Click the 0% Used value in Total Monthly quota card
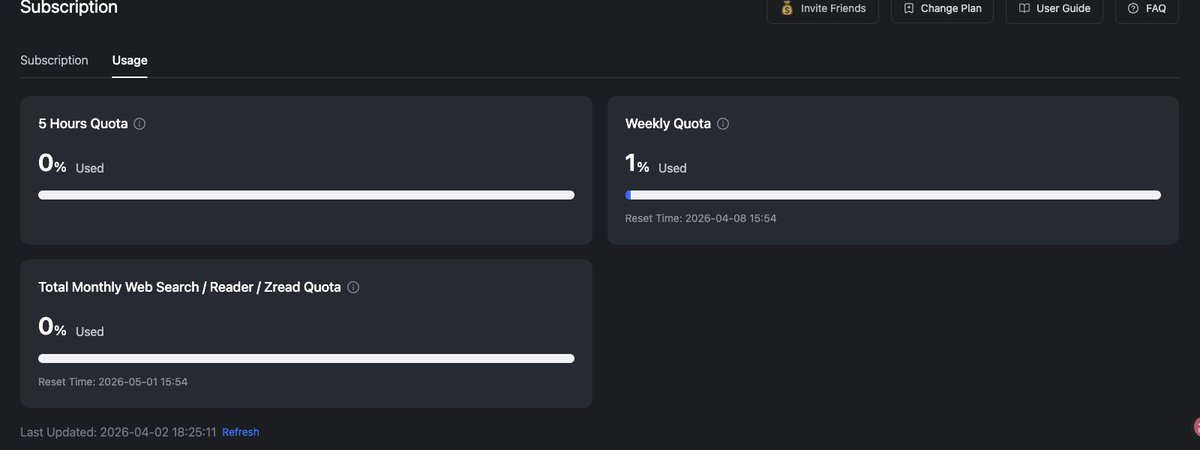The width and height of the screenshot is (1200, 450). pyautogui.click(x=71, y=327)
